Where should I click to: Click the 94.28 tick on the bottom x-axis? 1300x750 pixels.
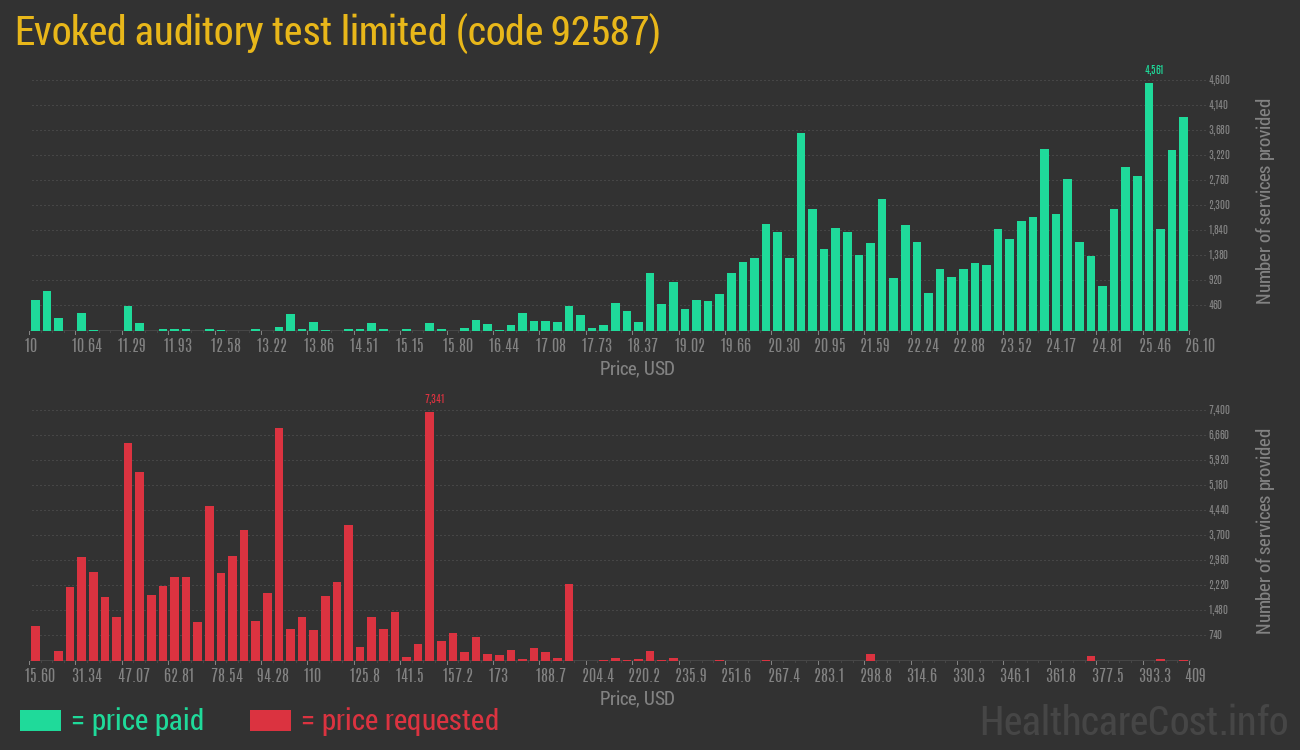tap(272, 676)
